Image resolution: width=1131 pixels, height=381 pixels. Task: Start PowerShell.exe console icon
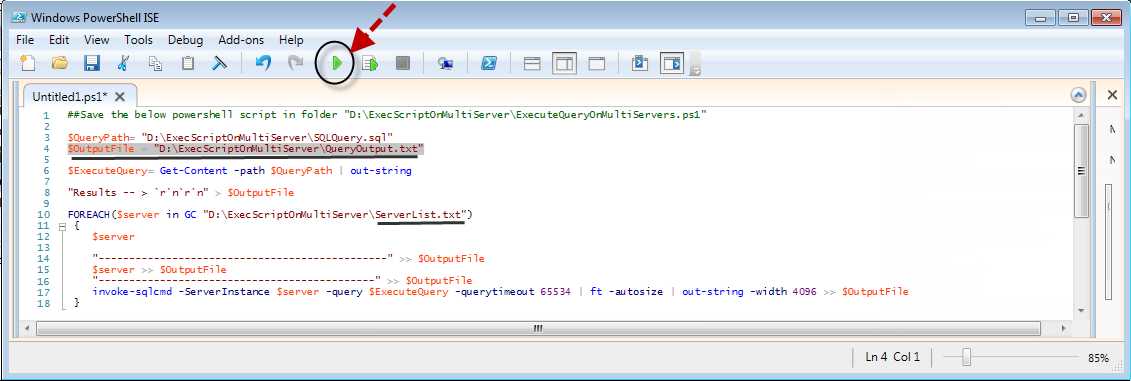click(489, 64)
